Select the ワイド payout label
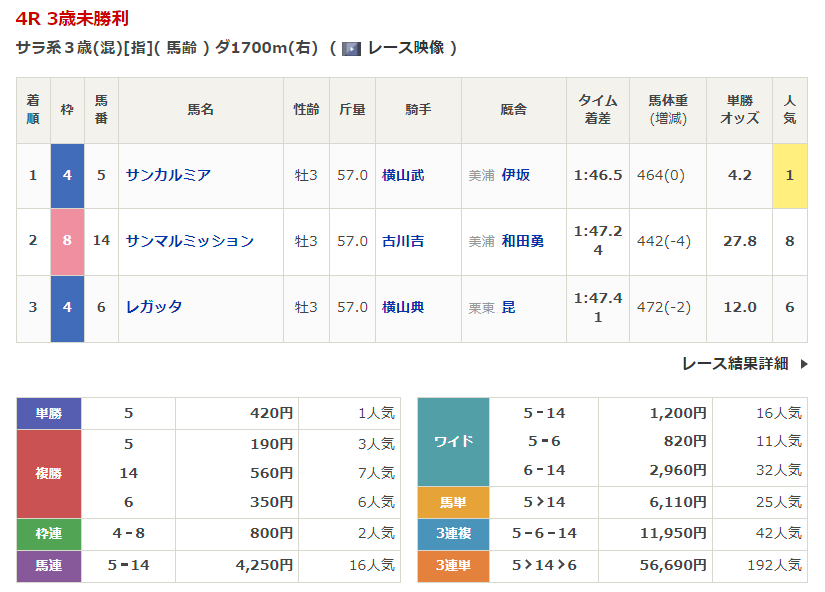This screenshot has width=825, height=592. click(x=453, y=441)
